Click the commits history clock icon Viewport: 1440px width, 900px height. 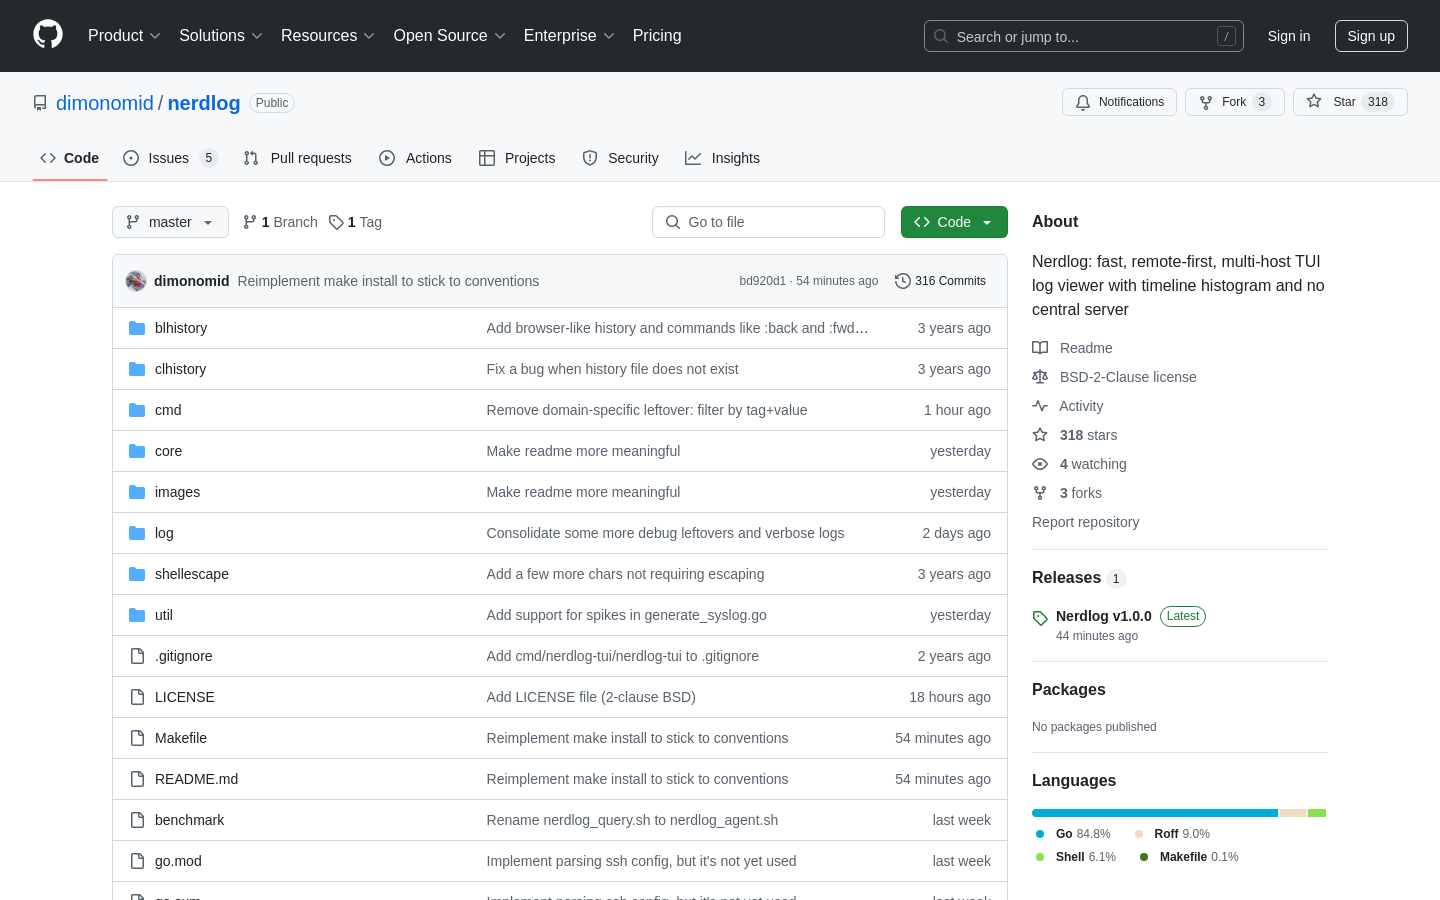902,281
